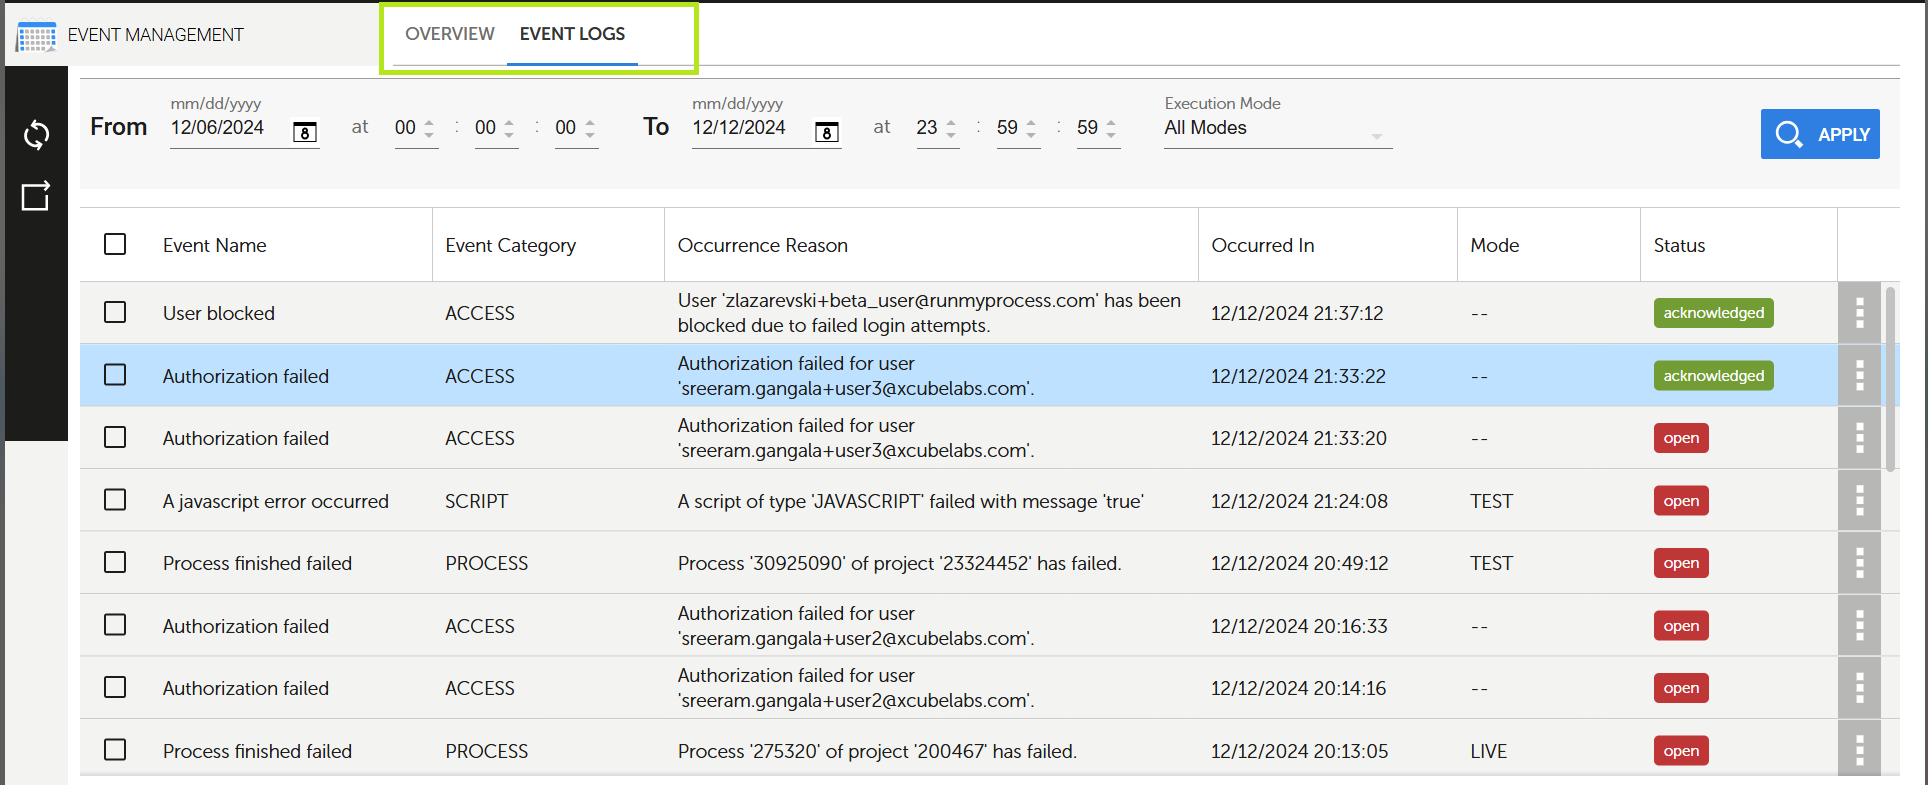The height and width of the screenshot is (785, 1928).
Task: Check the 20:16:33 Authorization failed checkbox
Action: tap(115, 624)
